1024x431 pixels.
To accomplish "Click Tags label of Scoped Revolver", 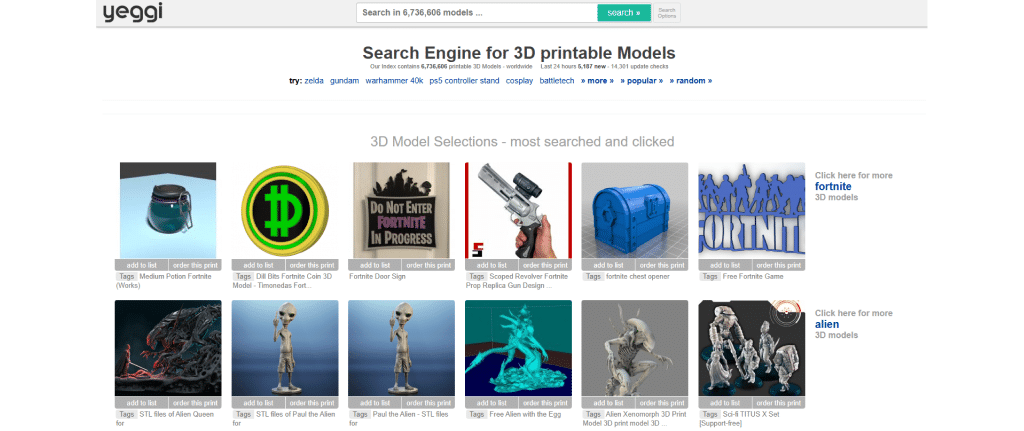I will coord(477,277).
